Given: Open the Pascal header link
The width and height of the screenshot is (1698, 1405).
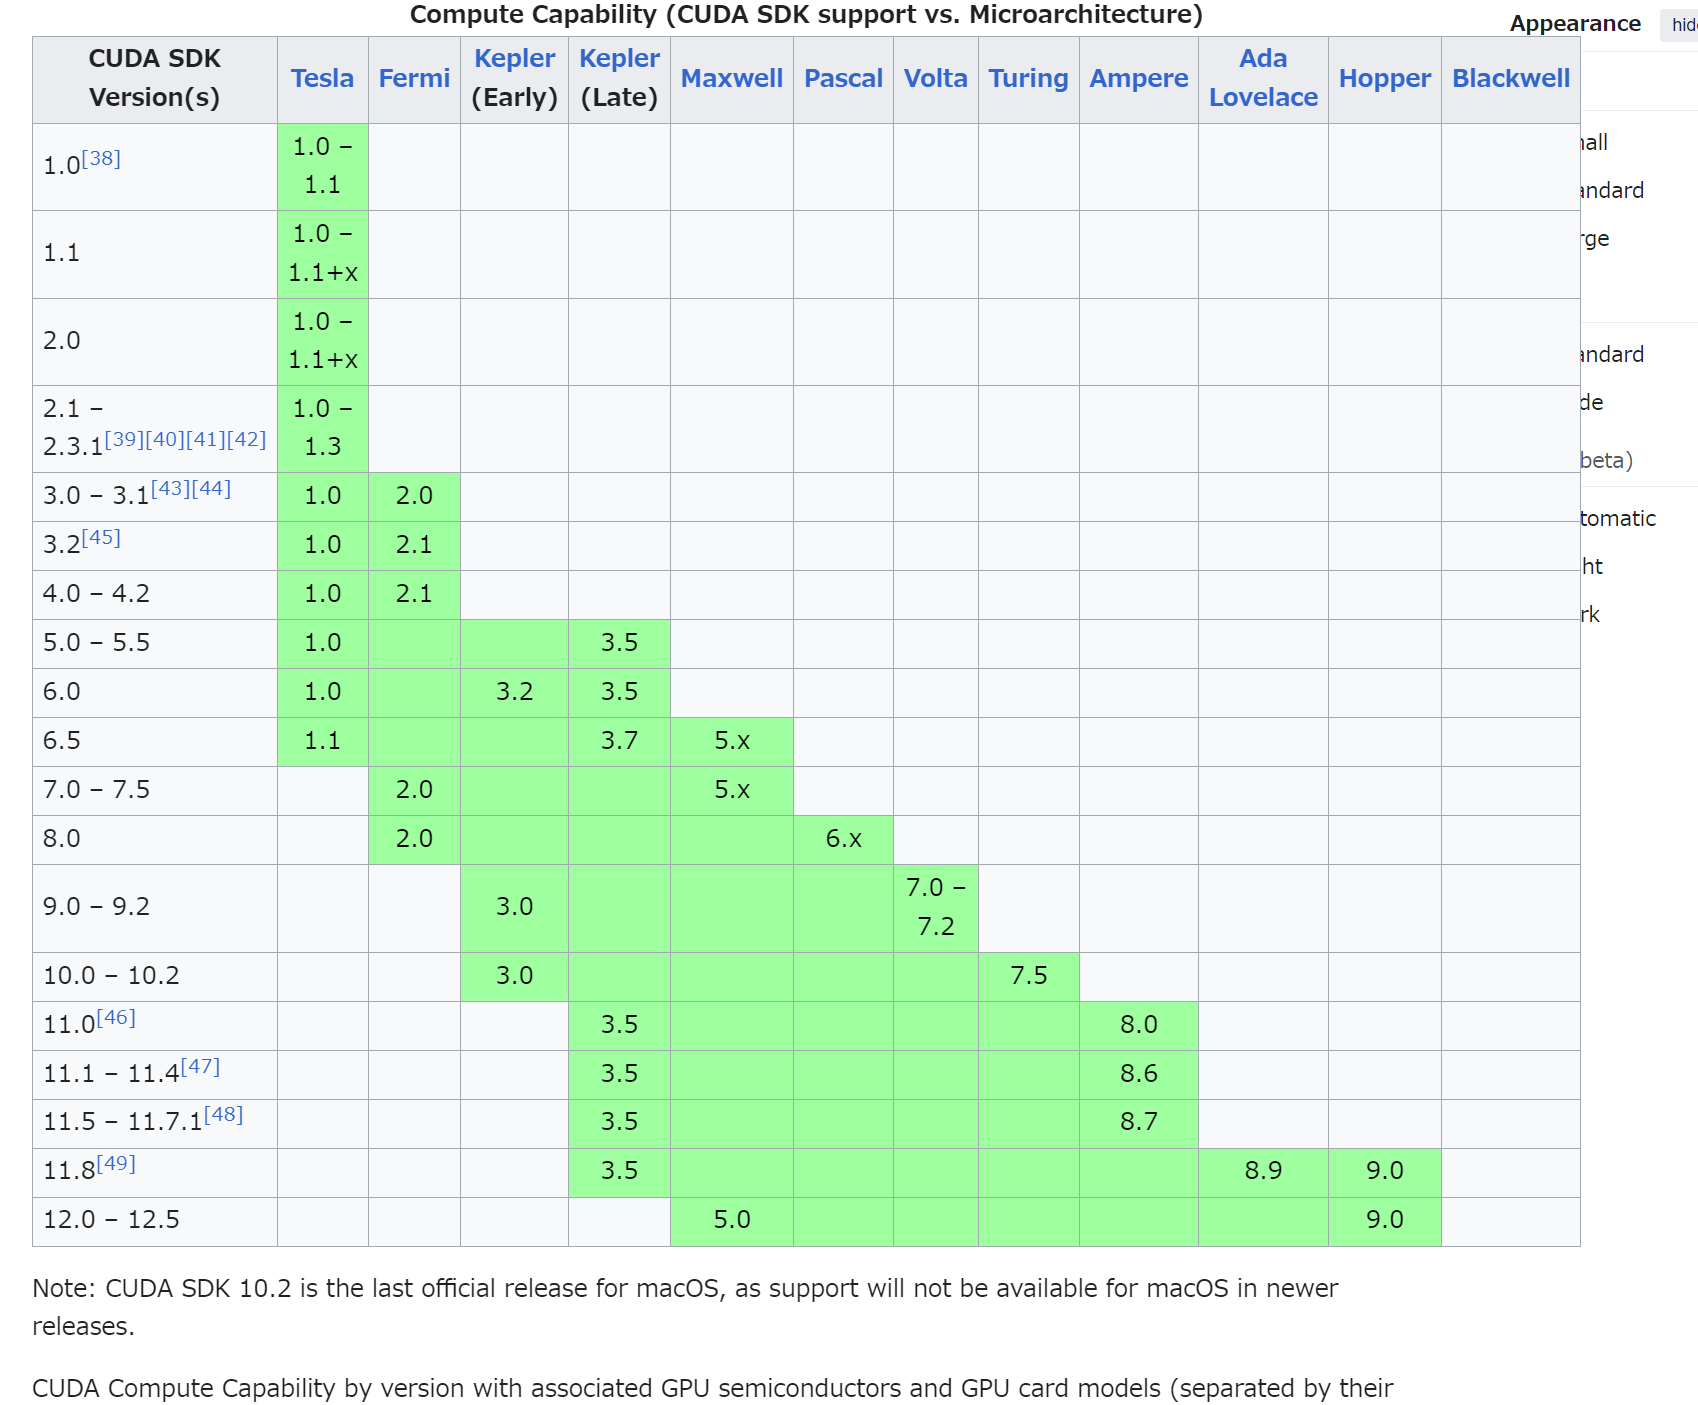Looking at the screenshot, I should 843,78.
